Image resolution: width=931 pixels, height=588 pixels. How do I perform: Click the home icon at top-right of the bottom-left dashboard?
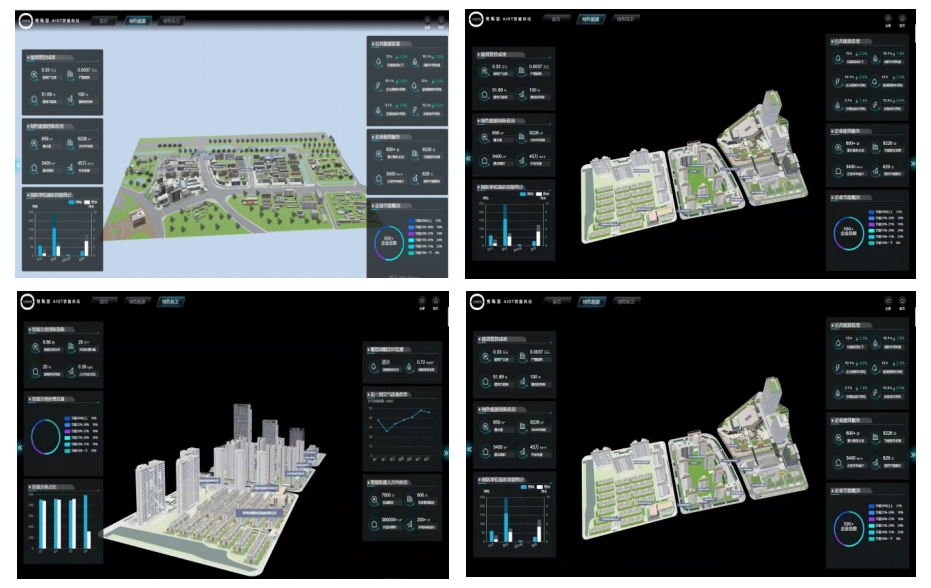[x=436, y=299]
